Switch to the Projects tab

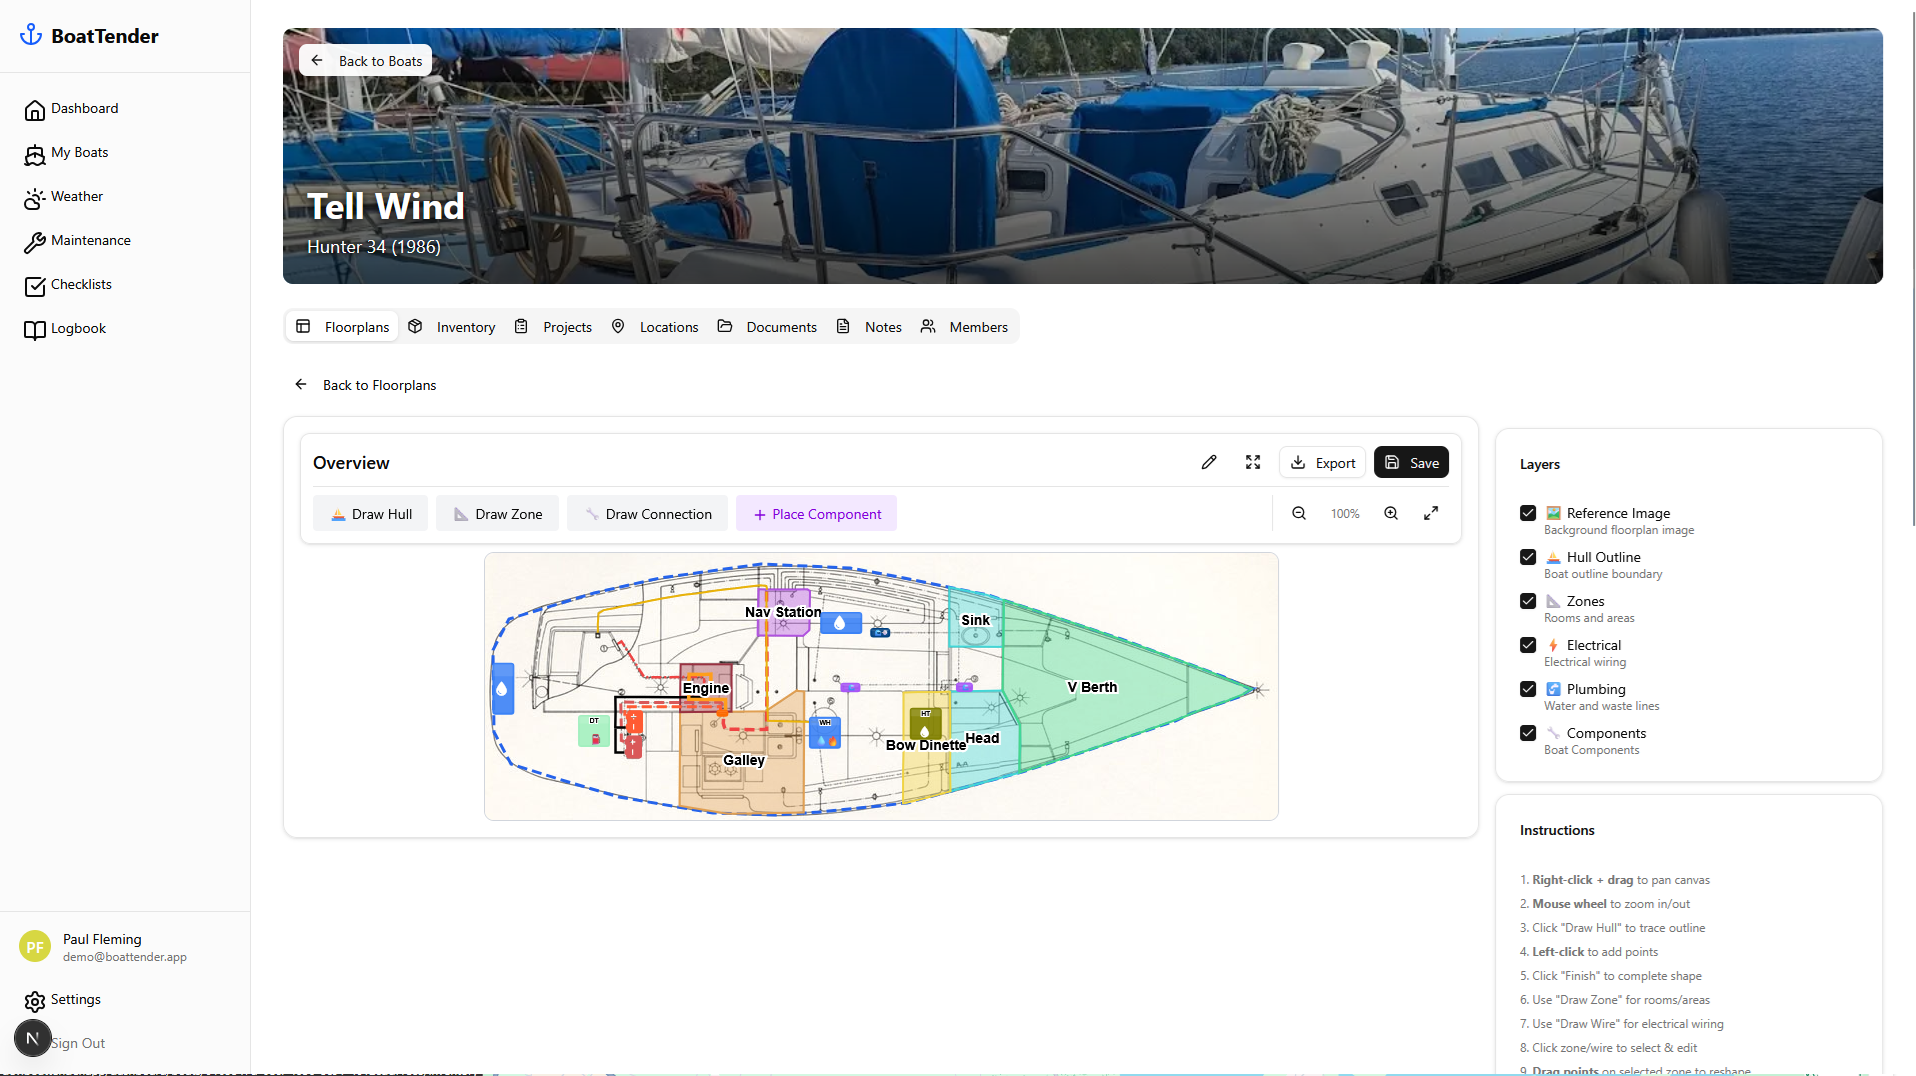point(554,327)
